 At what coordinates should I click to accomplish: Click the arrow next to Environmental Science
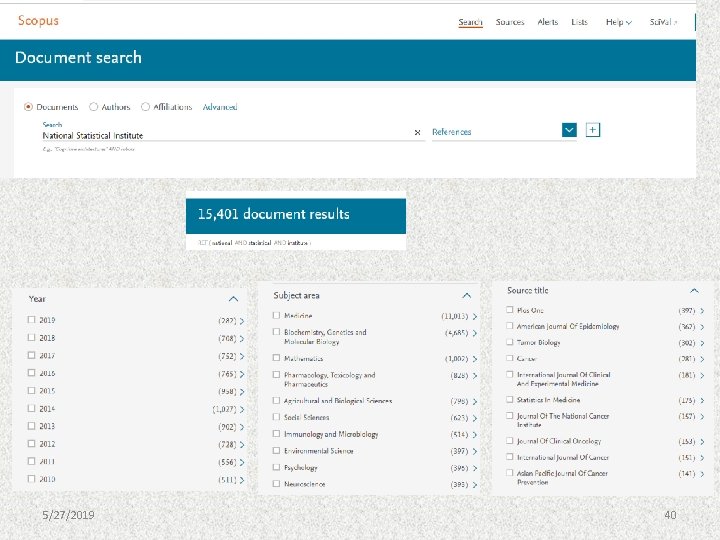pyautogui.click(x=475, y=451)
